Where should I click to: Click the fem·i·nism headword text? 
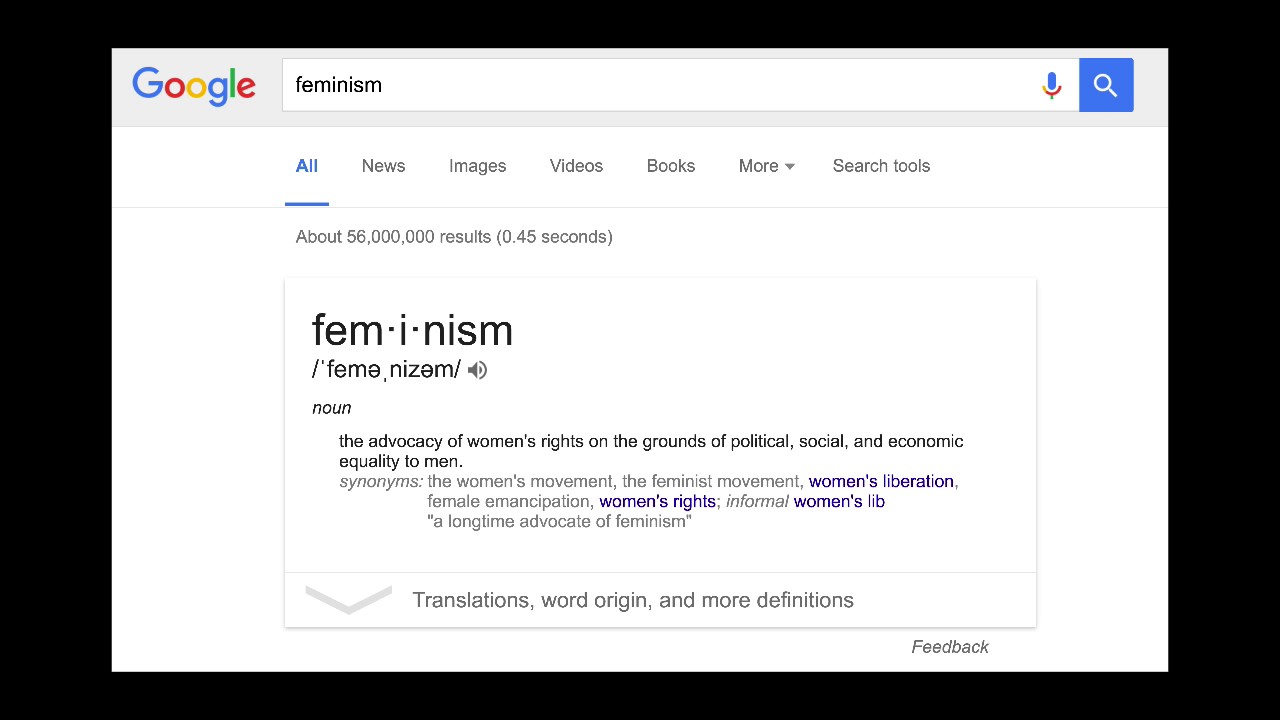[x=412, y=331]
